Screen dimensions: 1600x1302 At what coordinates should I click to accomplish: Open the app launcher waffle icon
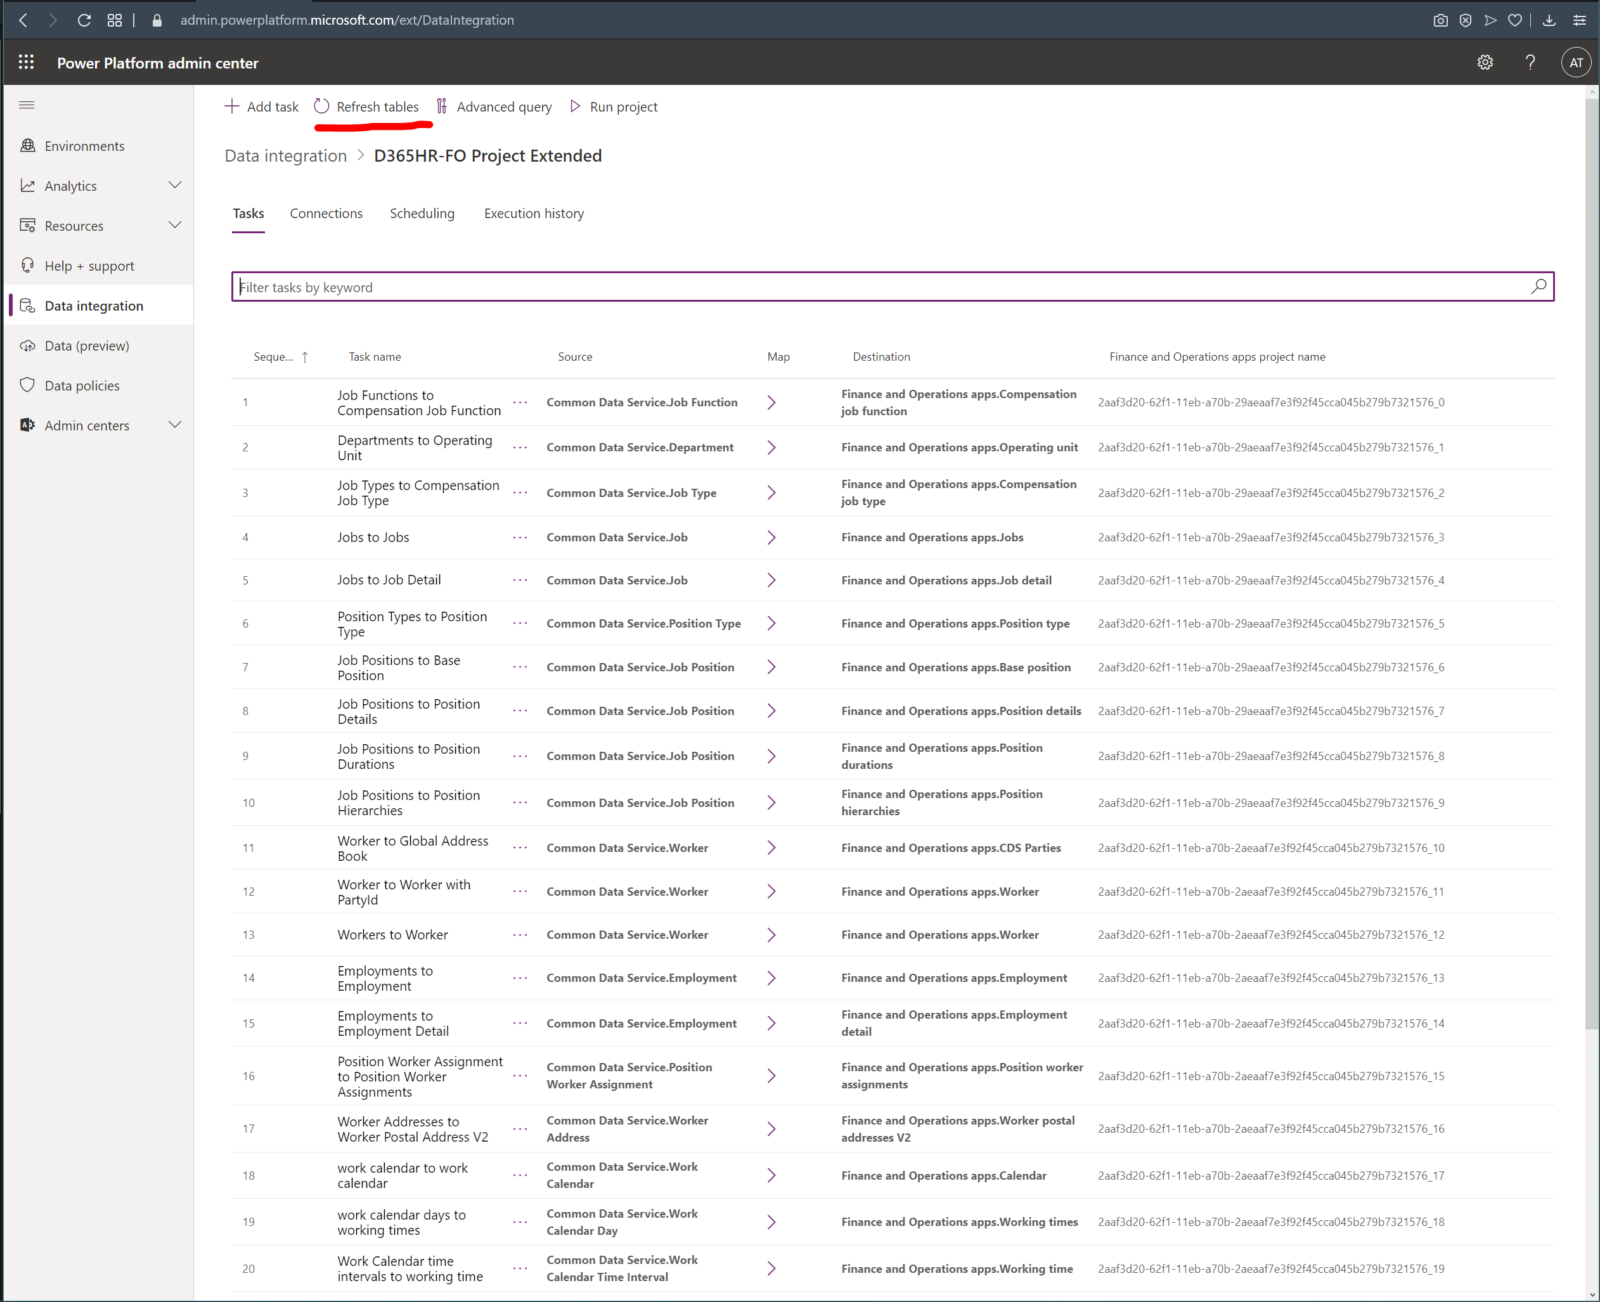coord(26,62)
